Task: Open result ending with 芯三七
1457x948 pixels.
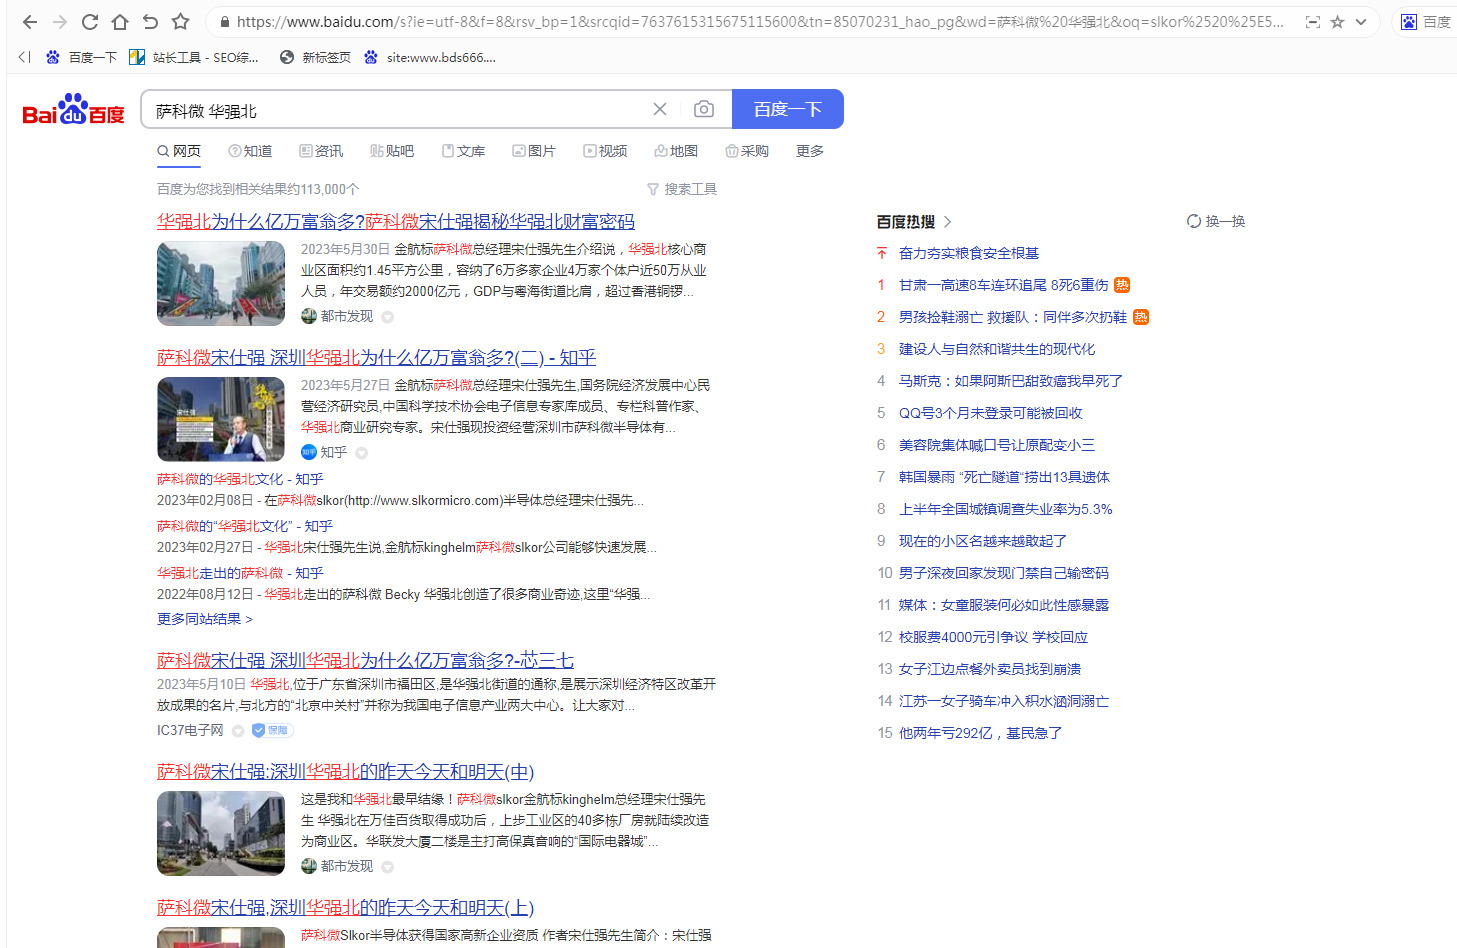Action: point(365,660)
